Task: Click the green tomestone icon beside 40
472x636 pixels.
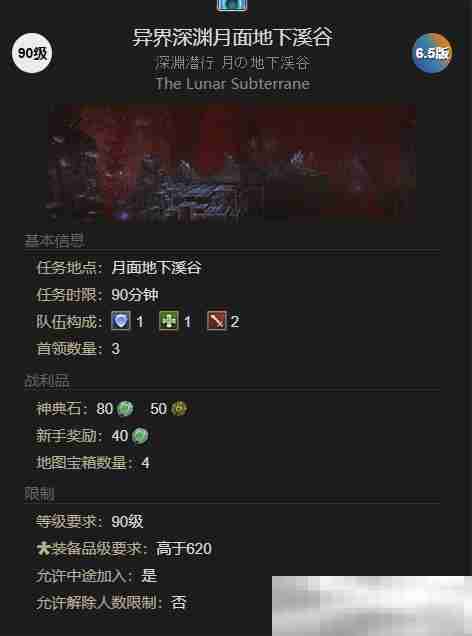Action: 140,436
